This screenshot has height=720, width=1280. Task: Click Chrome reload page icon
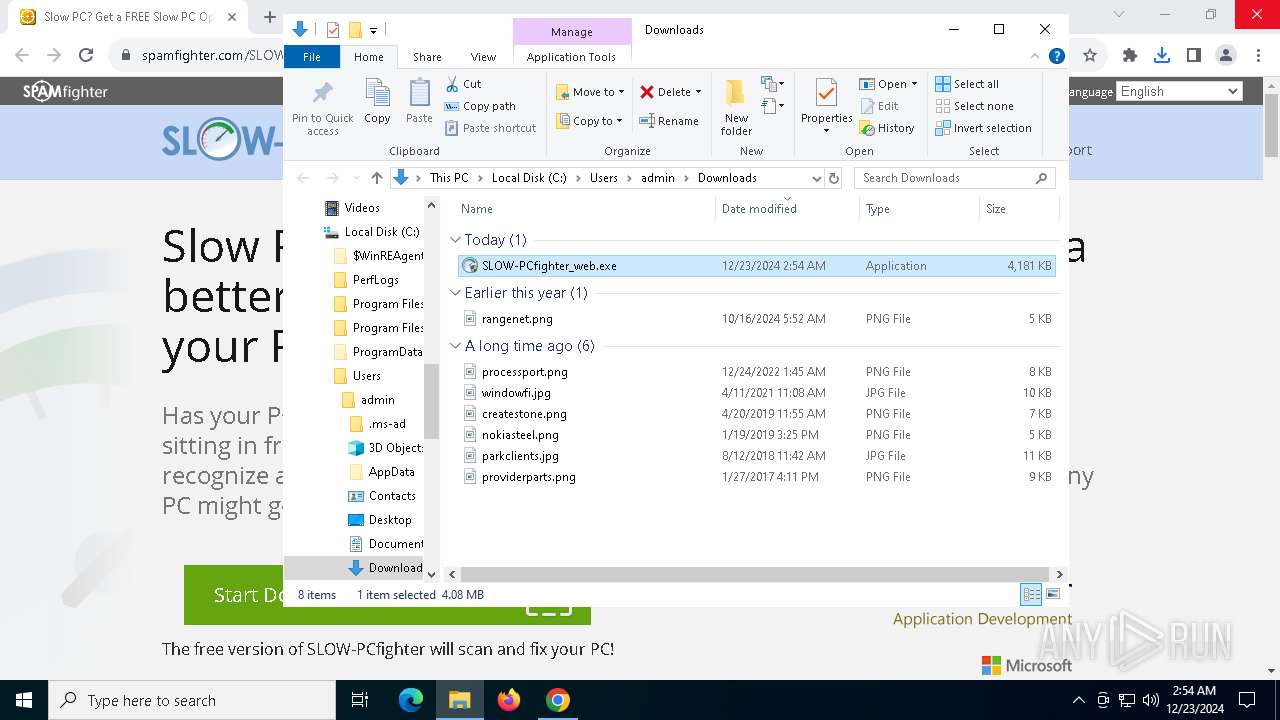coord(86,56)
